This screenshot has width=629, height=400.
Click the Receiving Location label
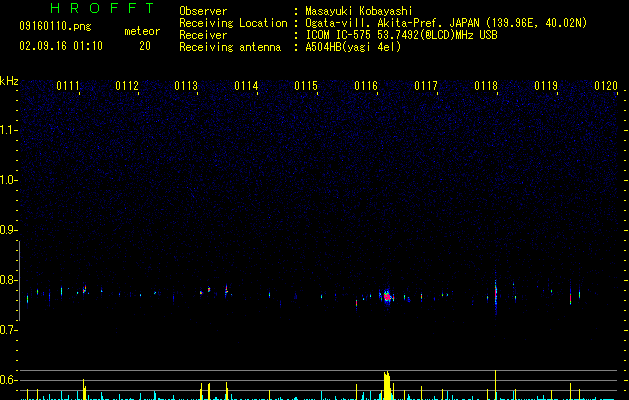coord(233,23)
